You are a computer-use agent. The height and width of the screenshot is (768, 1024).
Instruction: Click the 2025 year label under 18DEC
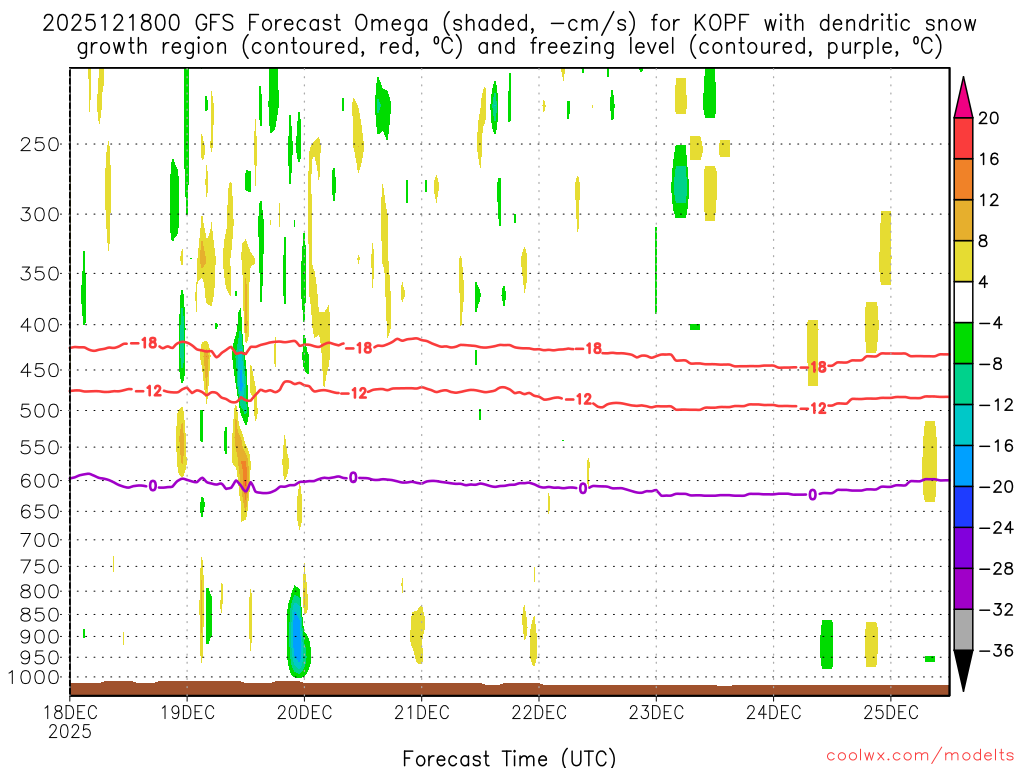[70, 731]
